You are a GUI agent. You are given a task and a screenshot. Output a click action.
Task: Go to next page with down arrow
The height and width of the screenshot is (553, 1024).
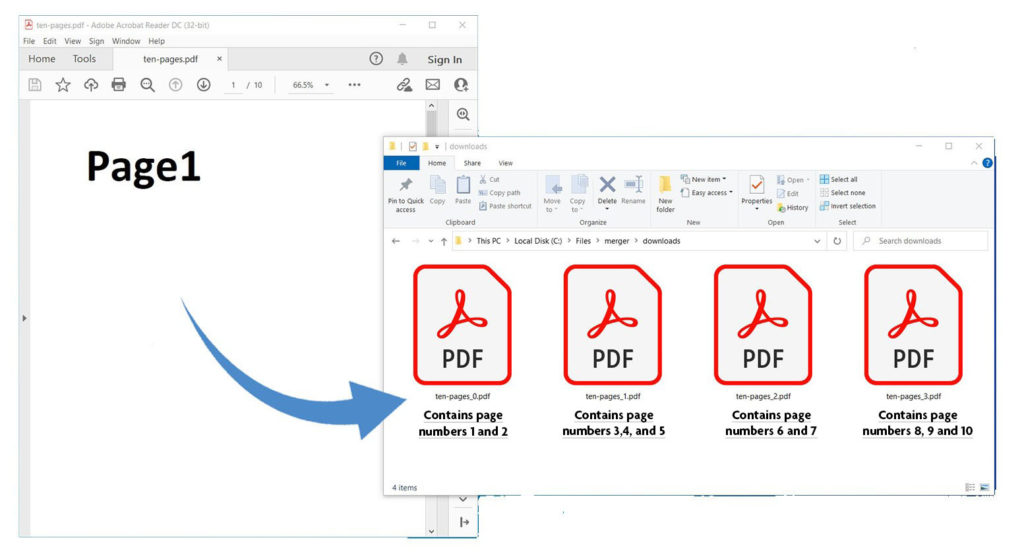[x=203, y=85]
